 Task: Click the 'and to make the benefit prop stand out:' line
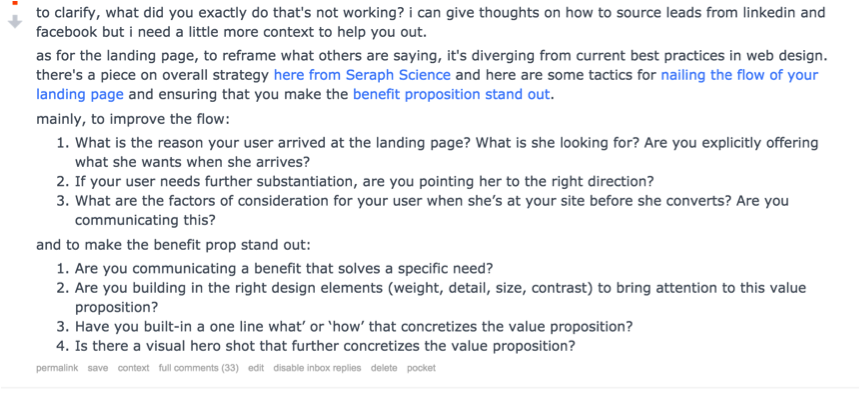click(173, 244)
